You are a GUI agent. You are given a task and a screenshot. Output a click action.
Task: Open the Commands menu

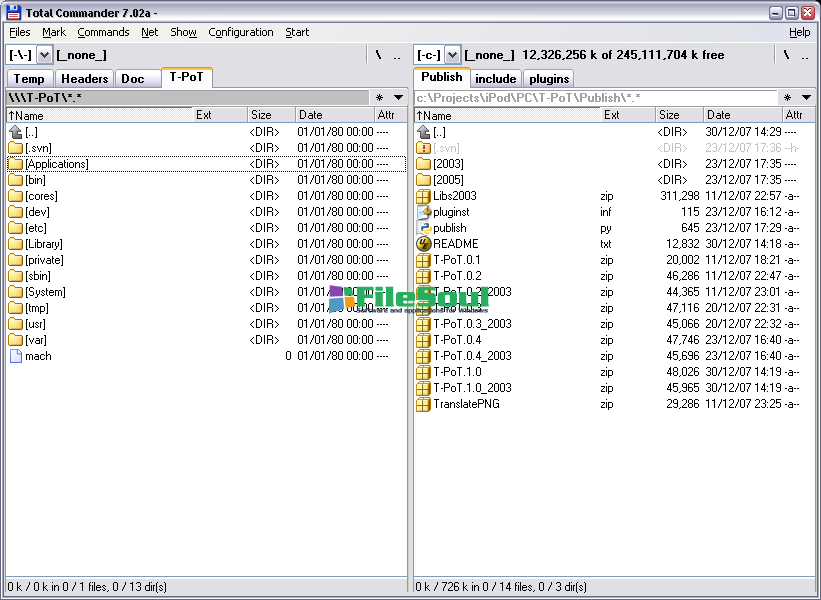pyautogui.click(x=103, y=32)
